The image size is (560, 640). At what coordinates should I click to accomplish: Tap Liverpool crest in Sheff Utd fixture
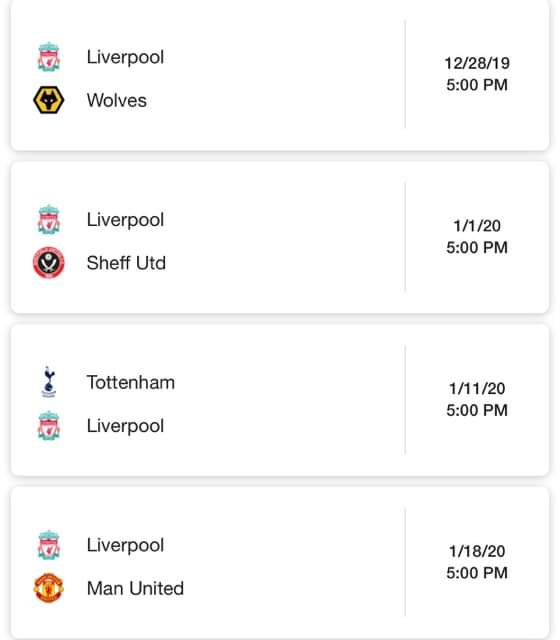(x=49, y=220)
